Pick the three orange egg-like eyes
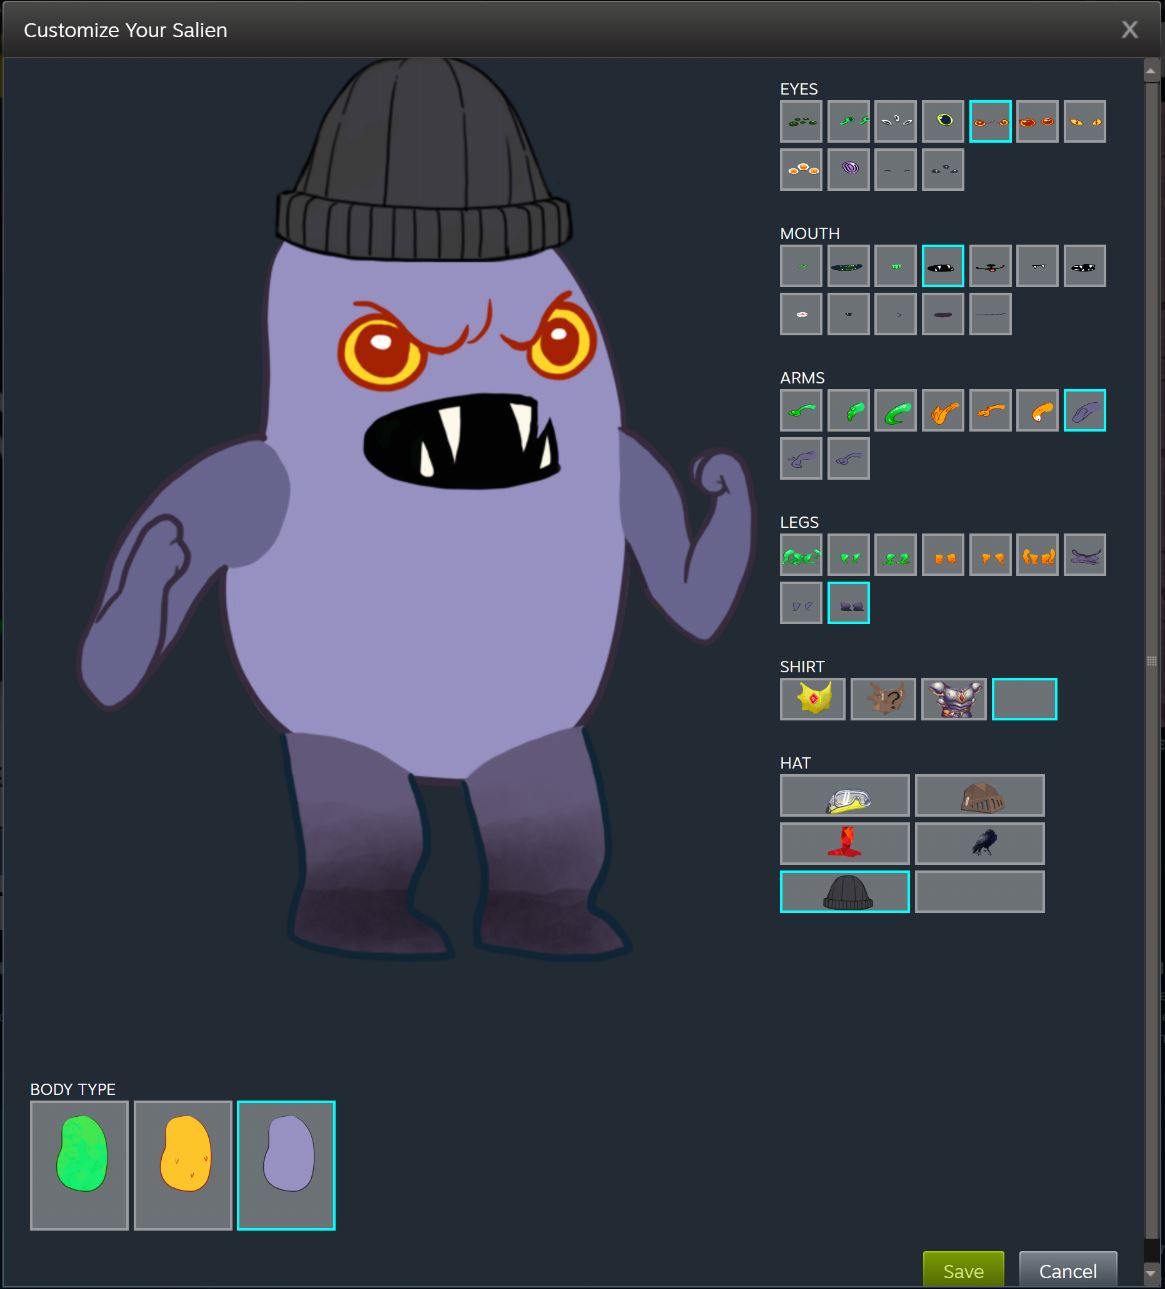Image resolution: width=1165 pixels, height=1289 pixels. tap(801, 170)
